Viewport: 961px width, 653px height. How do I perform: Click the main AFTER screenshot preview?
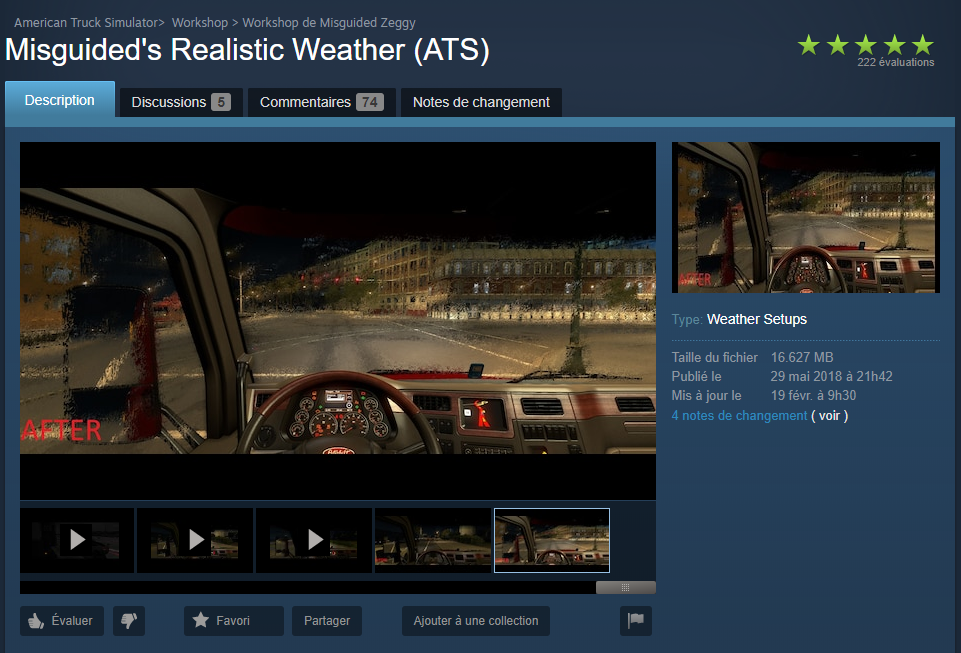click(338, 321)
